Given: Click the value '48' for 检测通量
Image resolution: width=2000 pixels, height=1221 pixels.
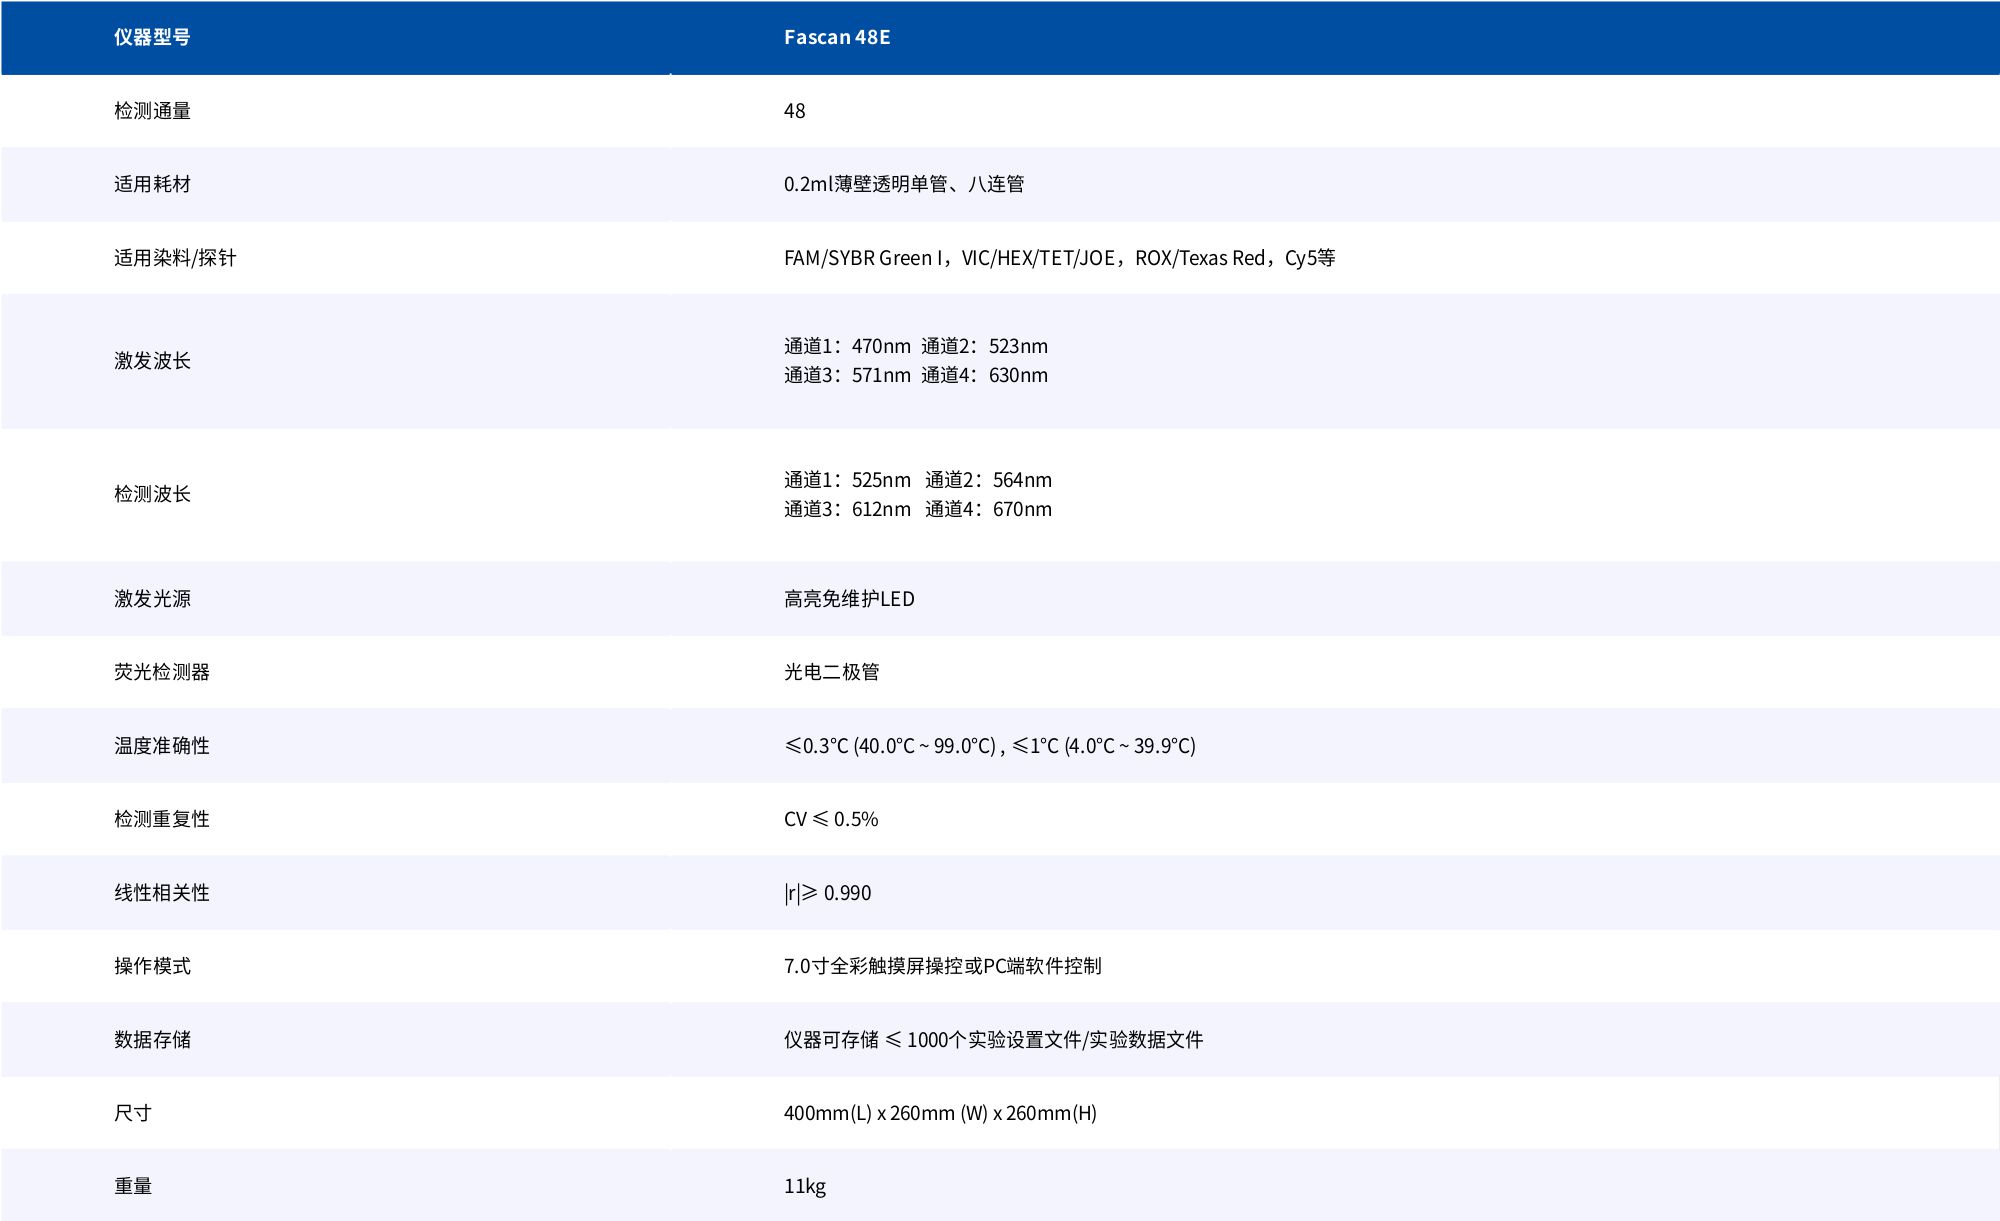Looking at the screenshot, I should 795,111.
